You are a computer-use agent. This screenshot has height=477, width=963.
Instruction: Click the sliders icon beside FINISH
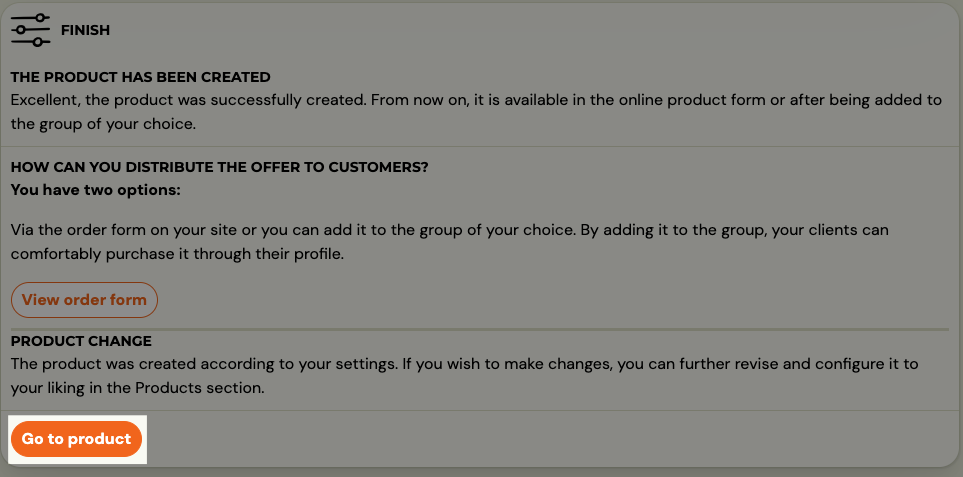30,29
